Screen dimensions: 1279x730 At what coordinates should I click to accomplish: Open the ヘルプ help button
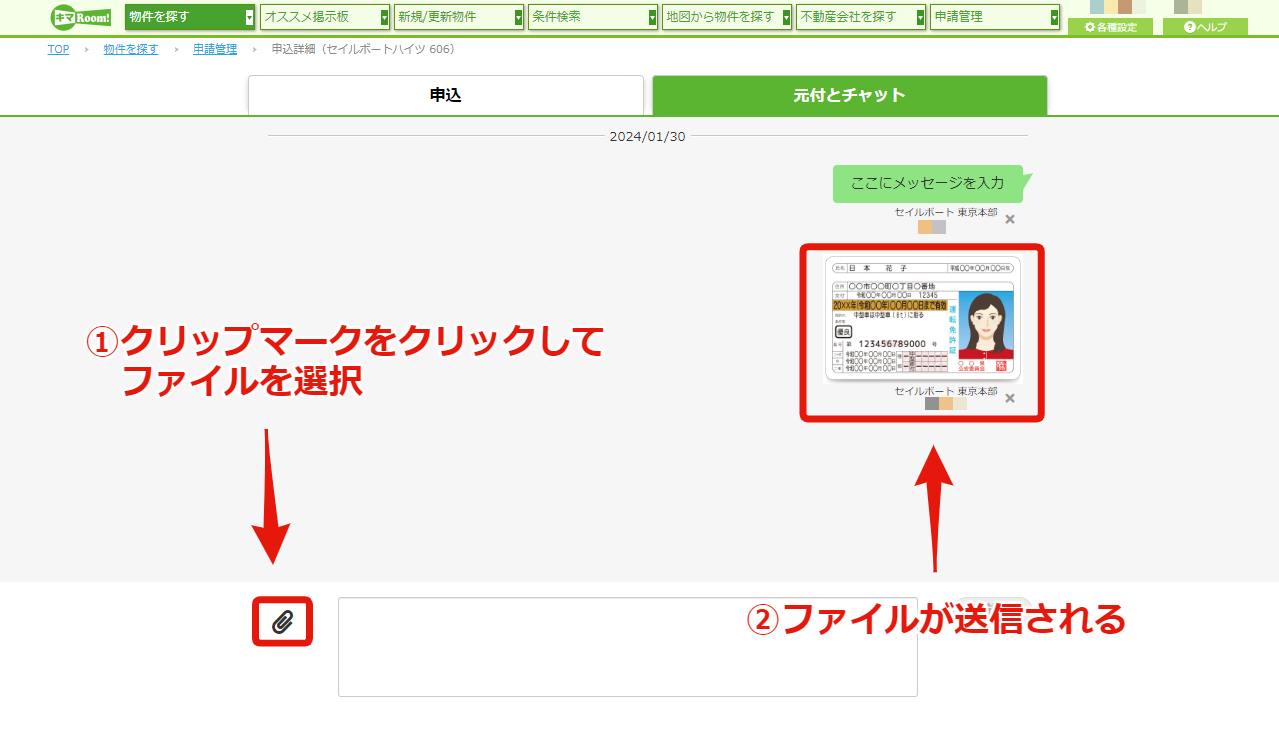1205,27
